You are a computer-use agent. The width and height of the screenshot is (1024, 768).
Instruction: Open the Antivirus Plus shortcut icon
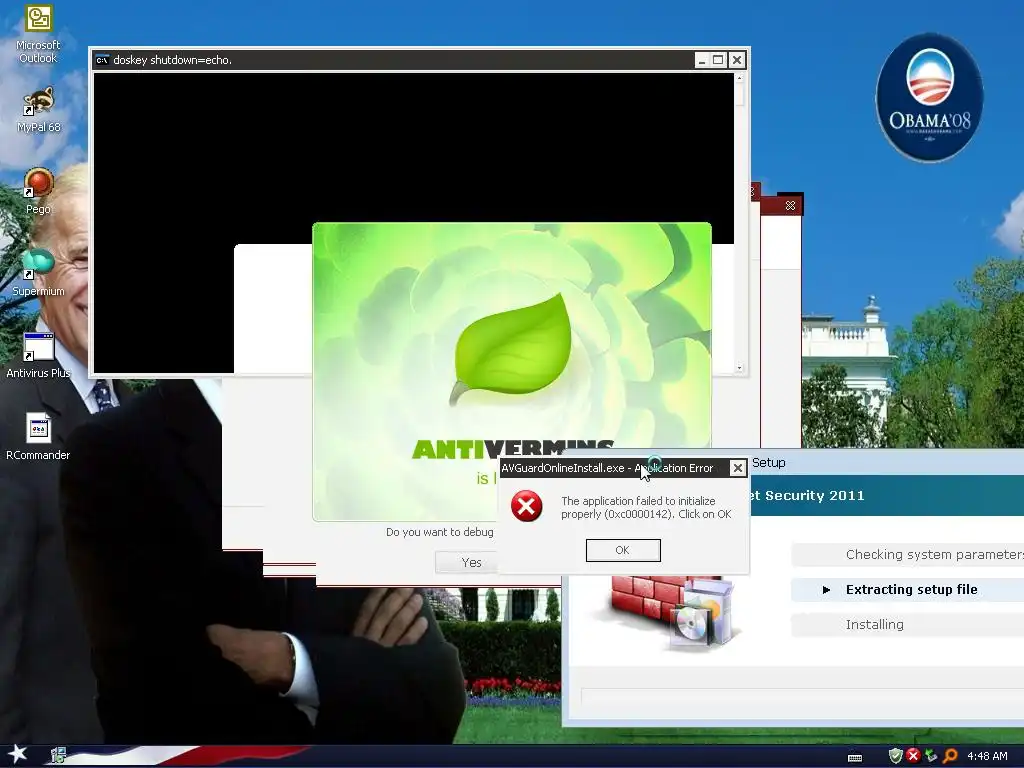[x=39, y=355]
